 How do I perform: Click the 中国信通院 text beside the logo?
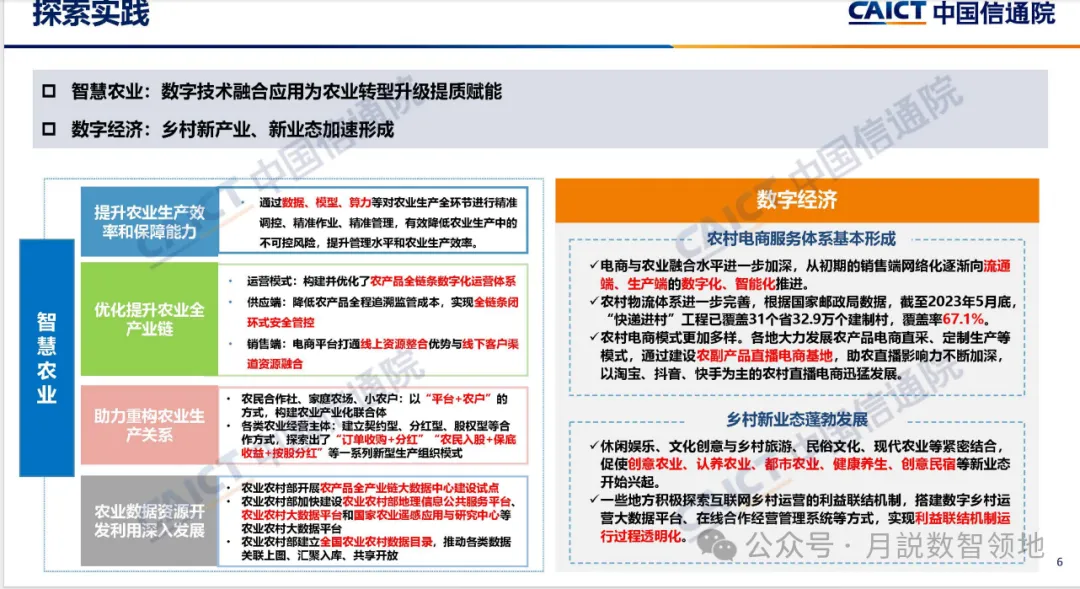(994, 13)
